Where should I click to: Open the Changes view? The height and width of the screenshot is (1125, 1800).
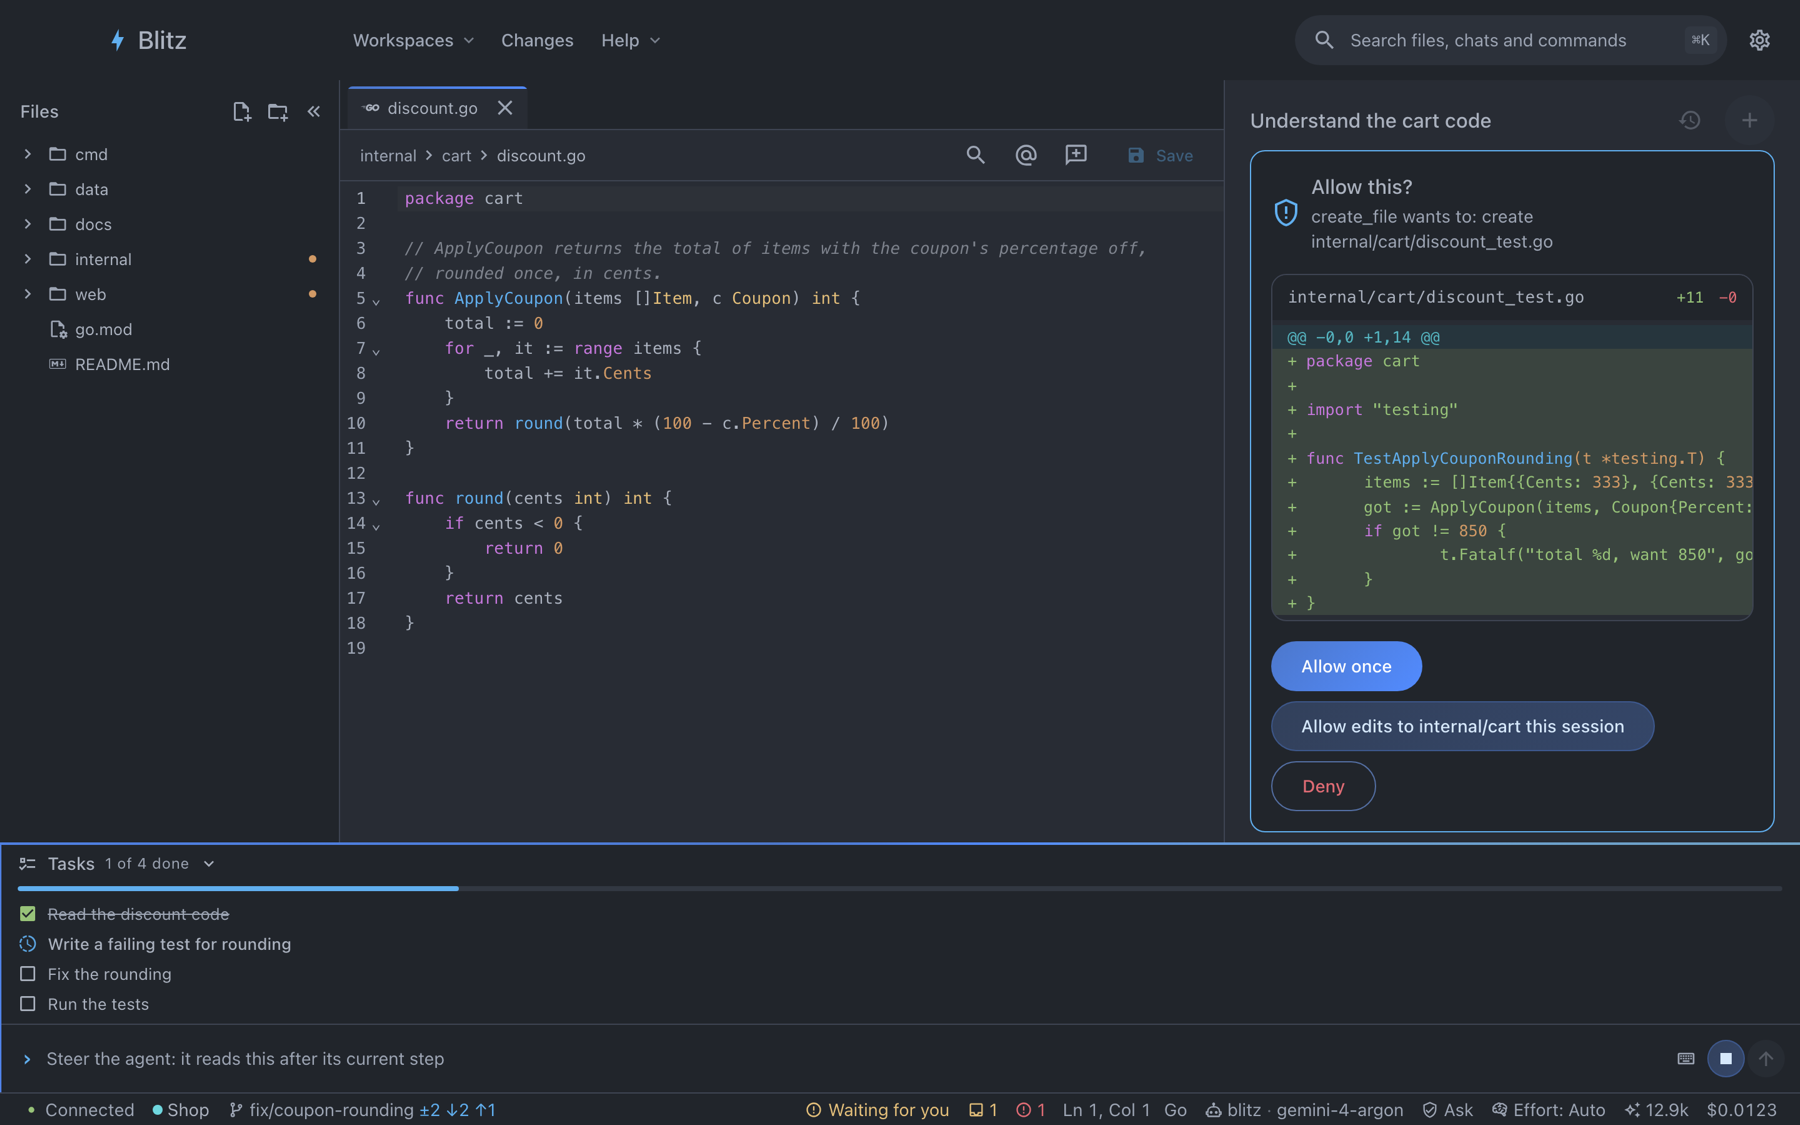click(537, 40)
